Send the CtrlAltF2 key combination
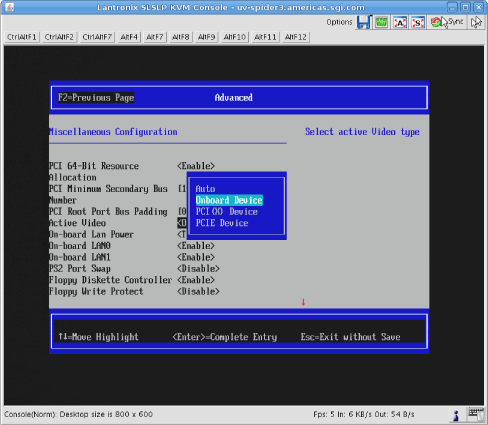Viewport: 488px width, 425px height. click(x=59, y=37)
